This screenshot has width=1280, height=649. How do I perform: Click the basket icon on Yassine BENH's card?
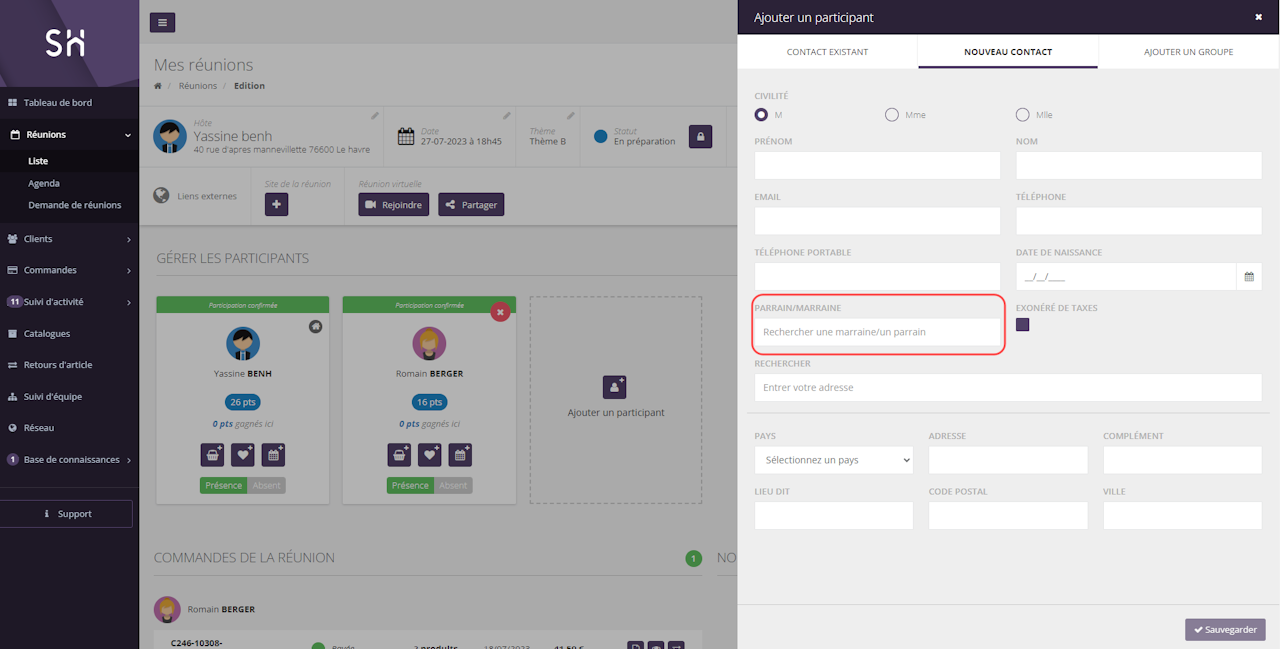(213, 455)
